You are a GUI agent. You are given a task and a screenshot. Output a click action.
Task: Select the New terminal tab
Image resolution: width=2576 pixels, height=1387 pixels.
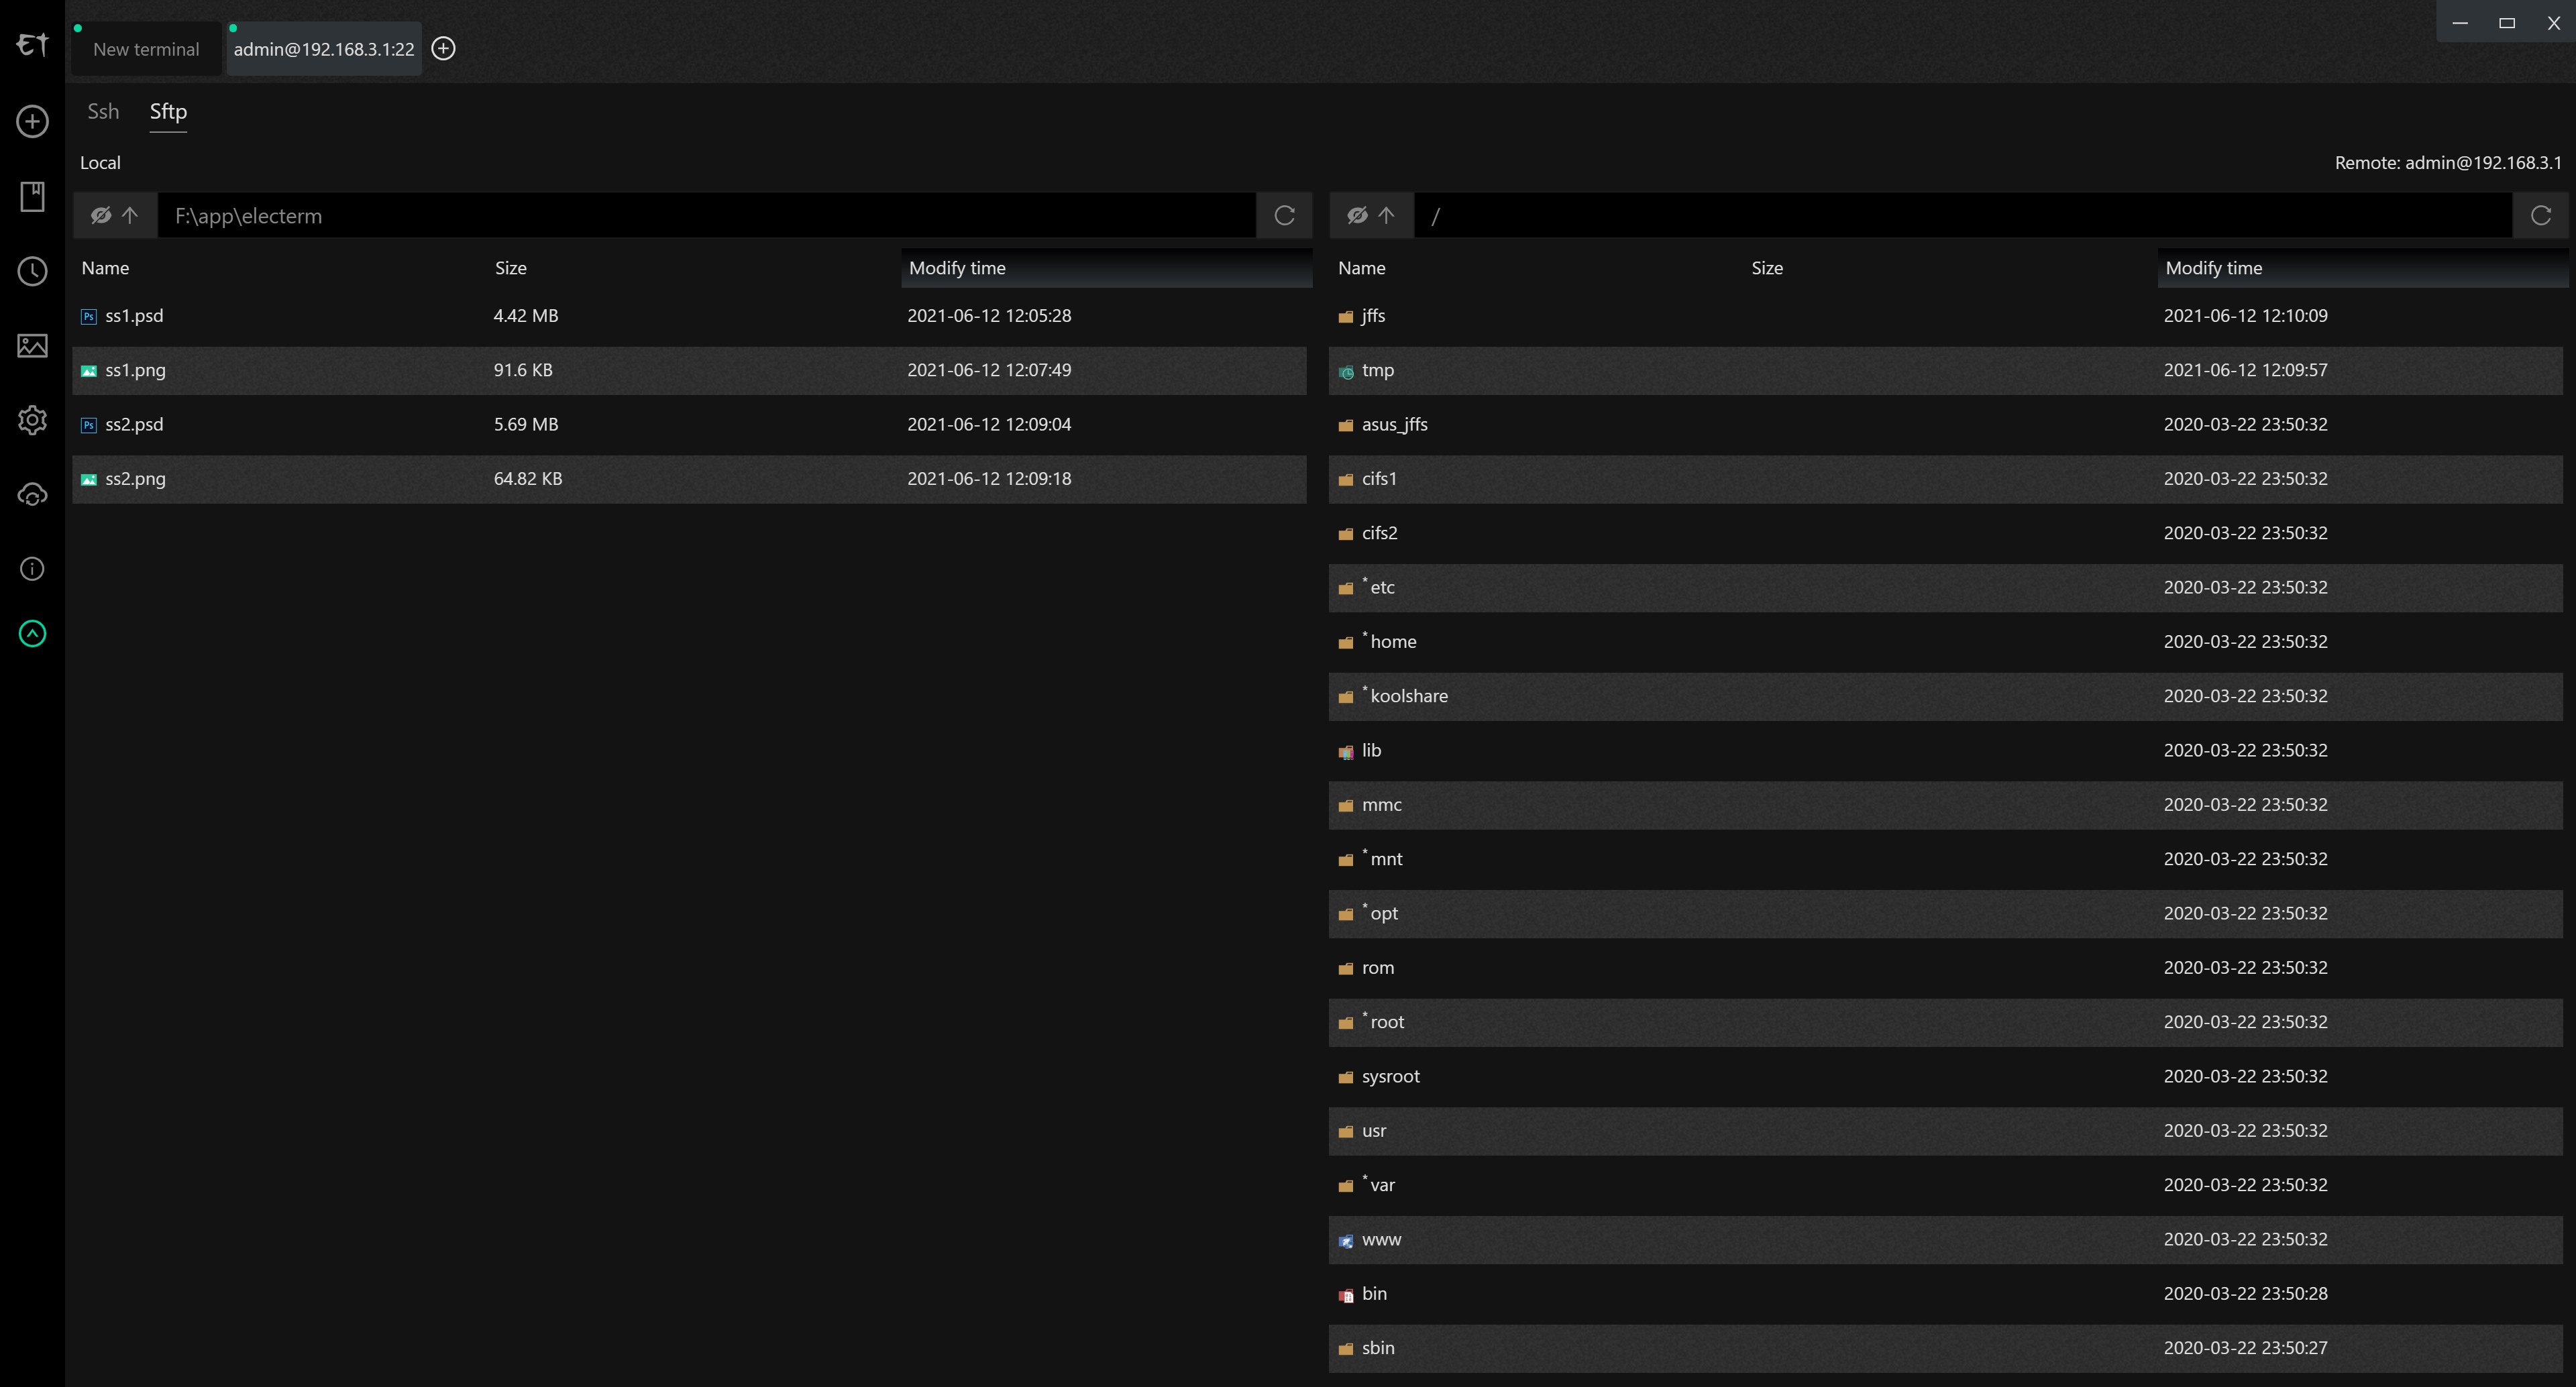point(146,49)
